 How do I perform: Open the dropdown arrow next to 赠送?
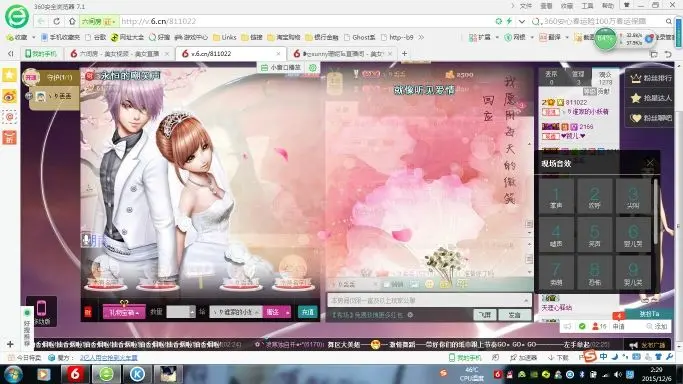pyautogui.click(x=287, y=312)
